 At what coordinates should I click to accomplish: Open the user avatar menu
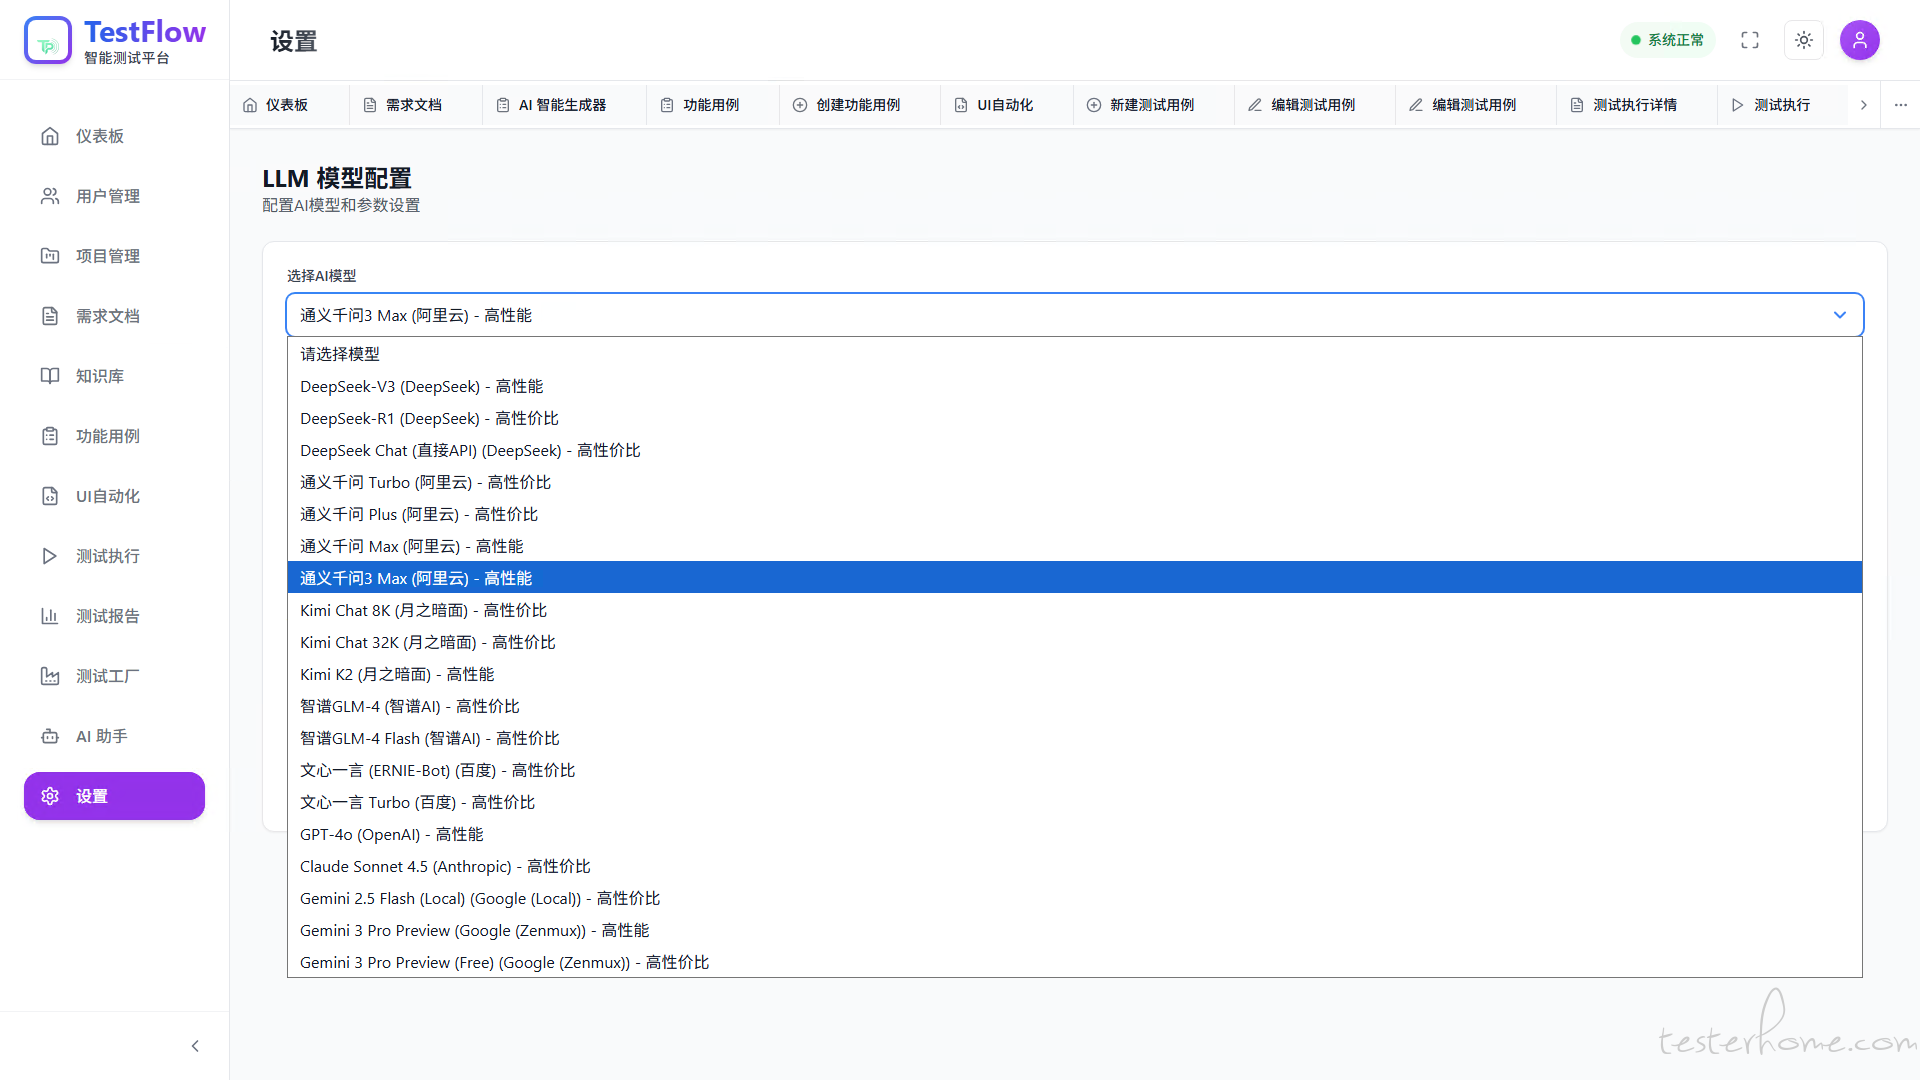coord(1860,40)
